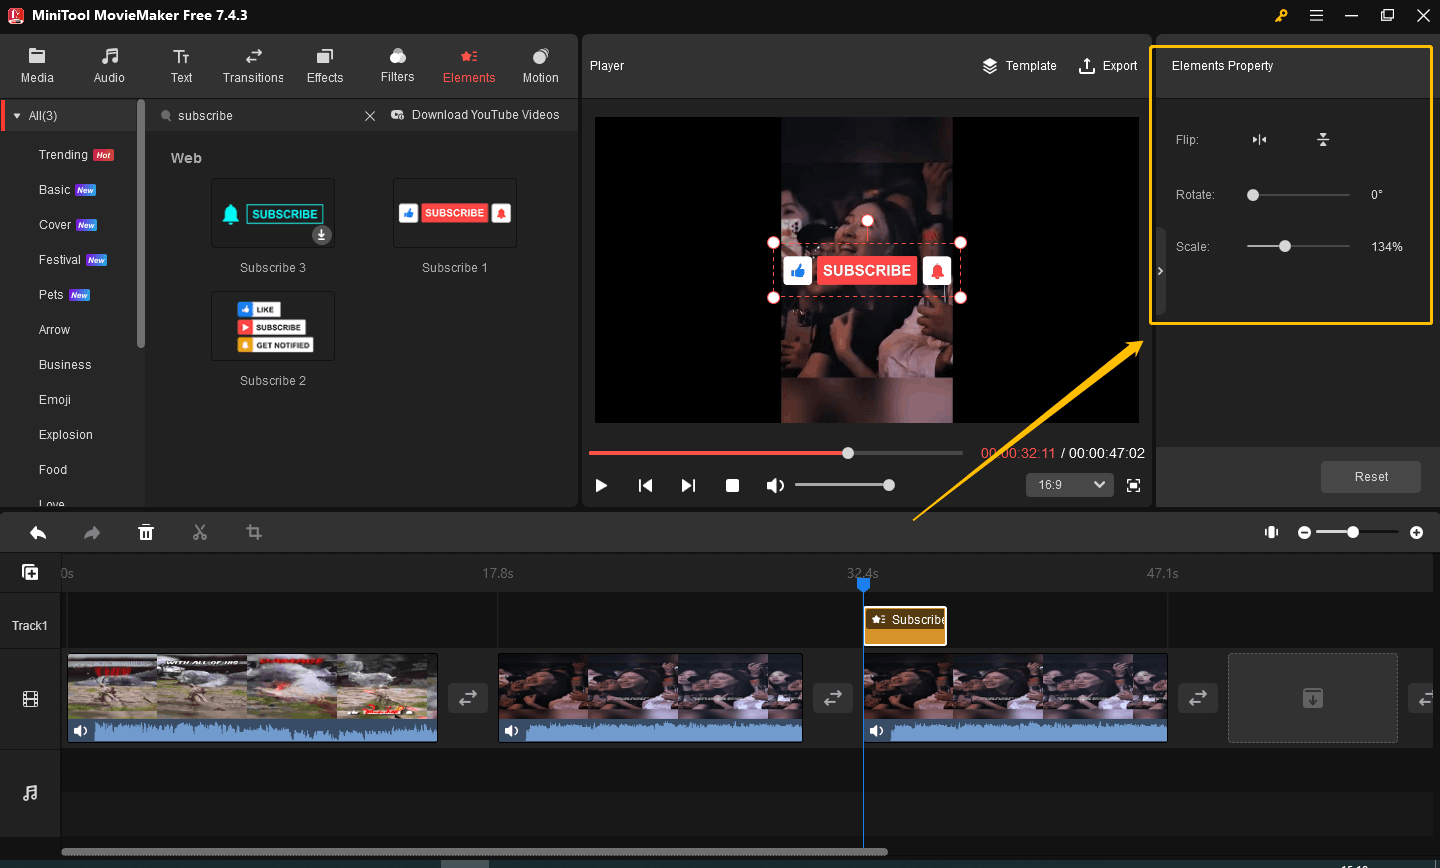Click the Export button
Viewport: 1440px width, 868px height.
[x=1108, y=66]
